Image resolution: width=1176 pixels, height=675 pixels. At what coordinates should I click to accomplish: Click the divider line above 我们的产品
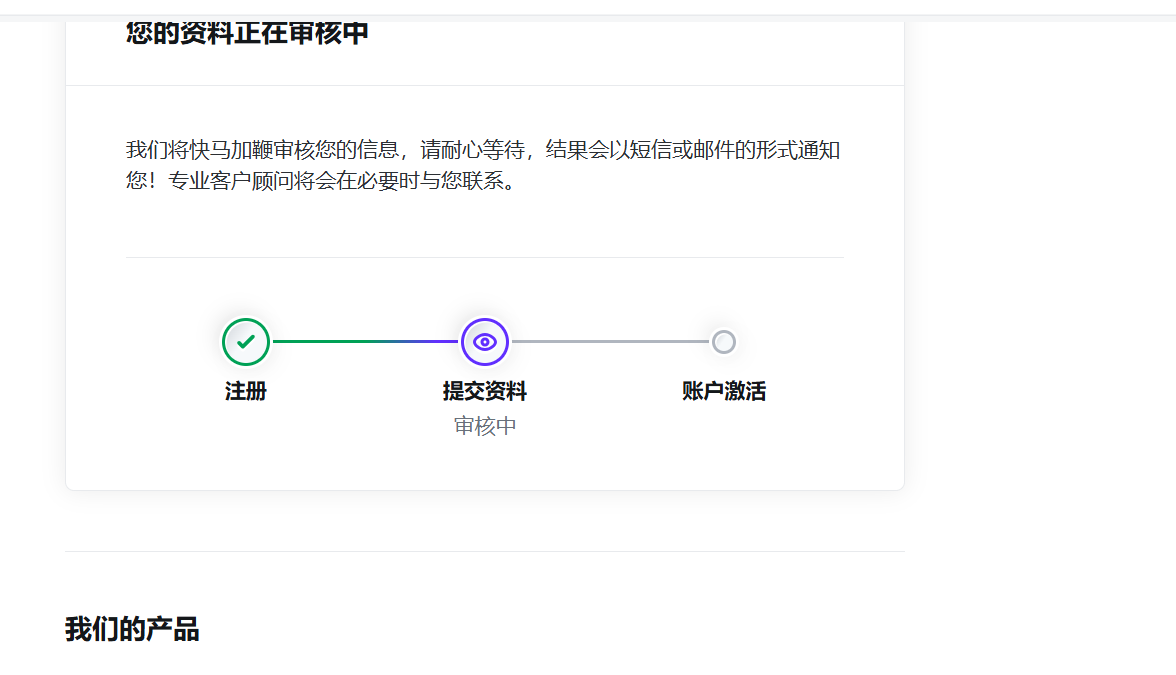(x=485, y=551)
